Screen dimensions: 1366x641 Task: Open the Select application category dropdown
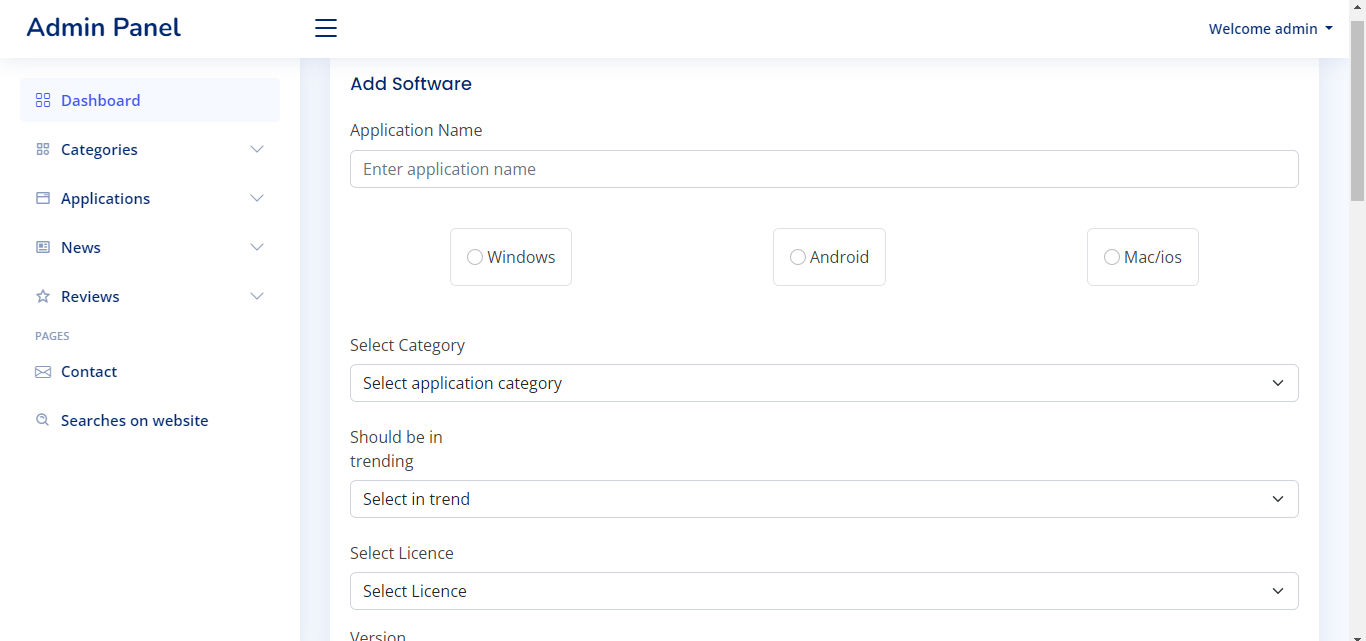(824, 383)
